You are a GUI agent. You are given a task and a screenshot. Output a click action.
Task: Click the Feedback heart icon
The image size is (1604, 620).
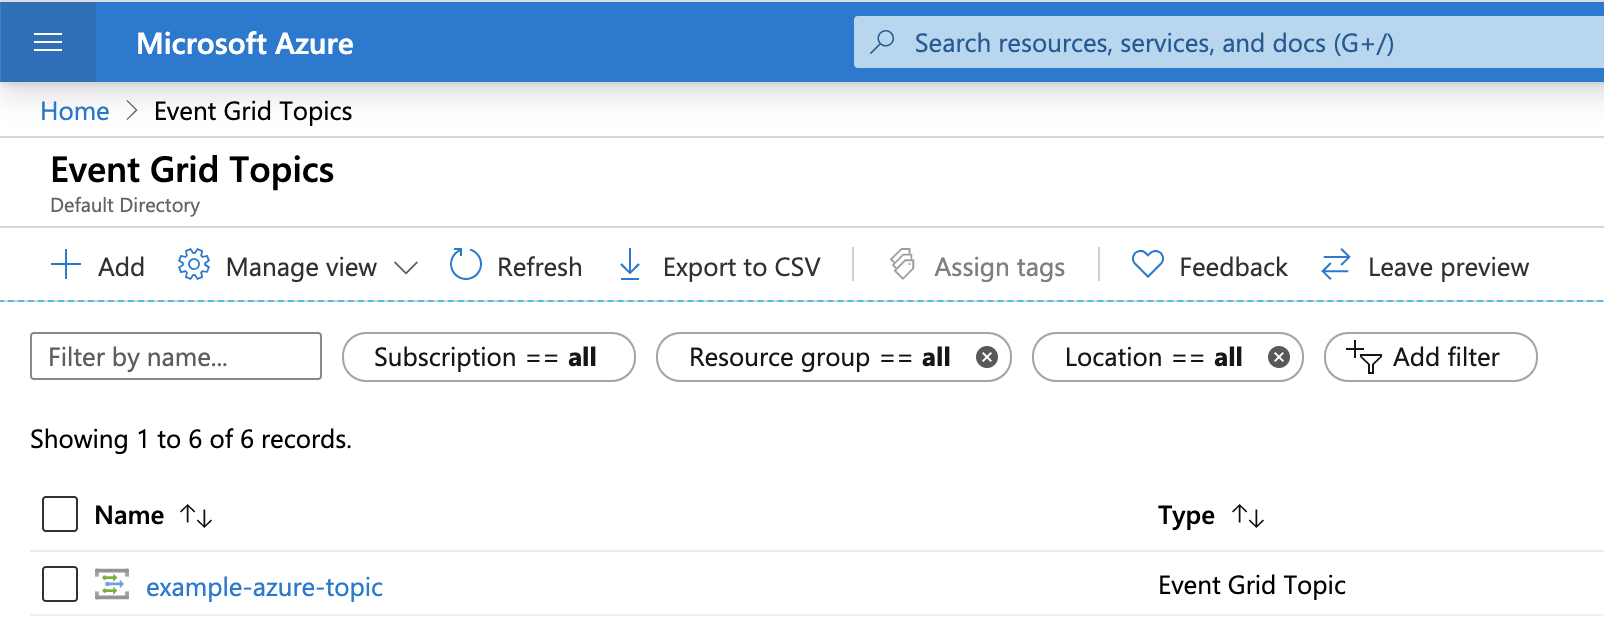pos(1147,265)
